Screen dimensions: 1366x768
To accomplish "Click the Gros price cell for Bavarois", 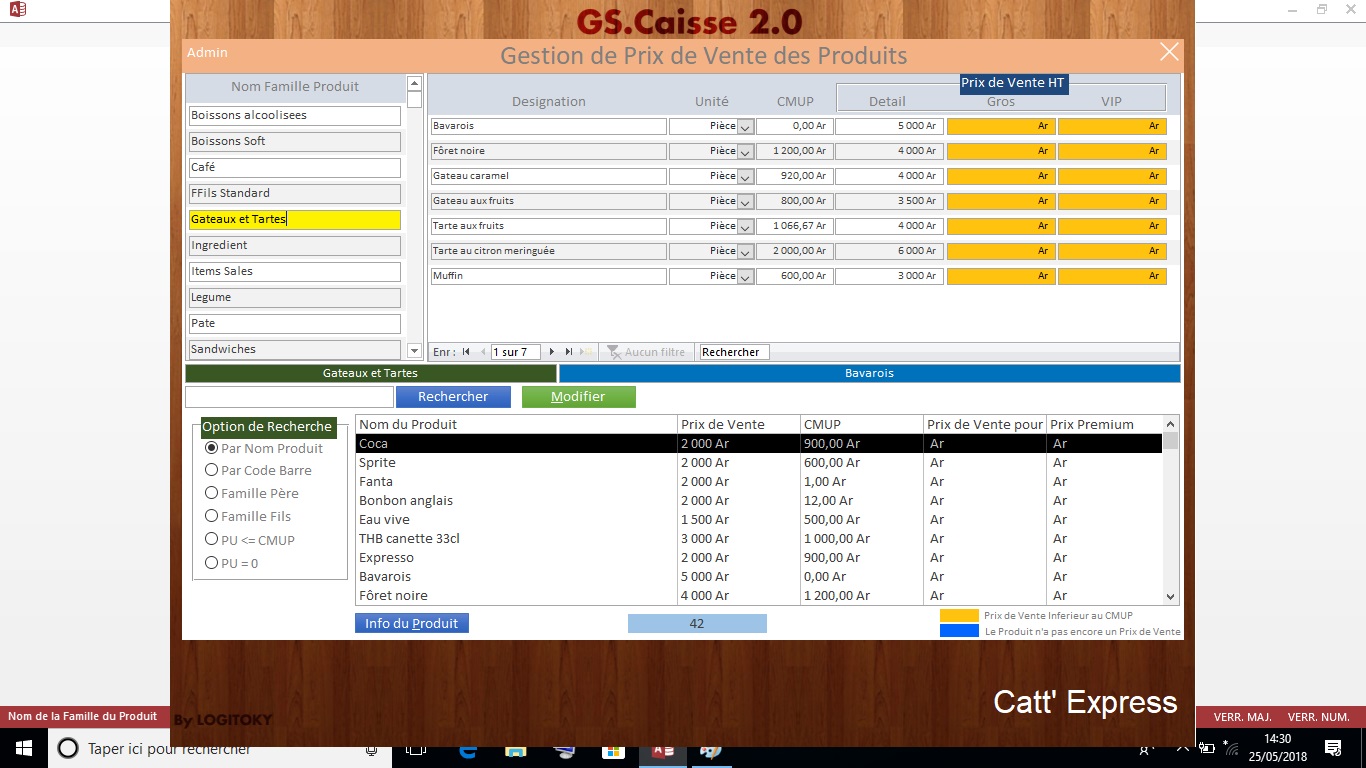I will coord(1000,126).
